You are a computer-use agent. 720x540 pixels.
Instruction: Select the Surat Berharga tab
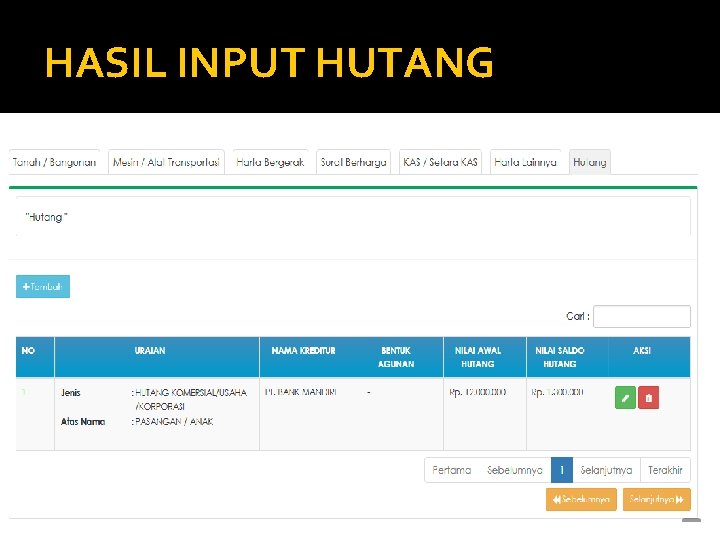click(354, 162)
